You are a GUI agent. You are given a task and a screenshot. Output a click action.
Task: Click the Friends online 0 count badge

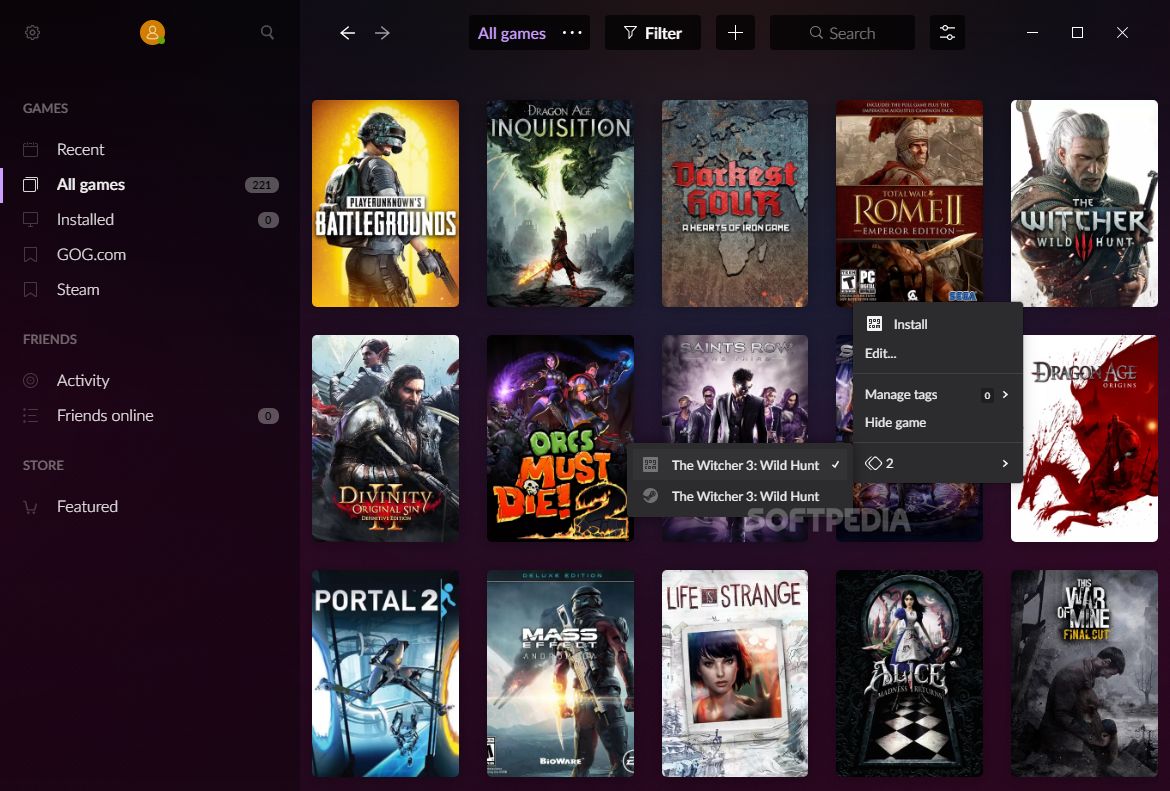268,416
